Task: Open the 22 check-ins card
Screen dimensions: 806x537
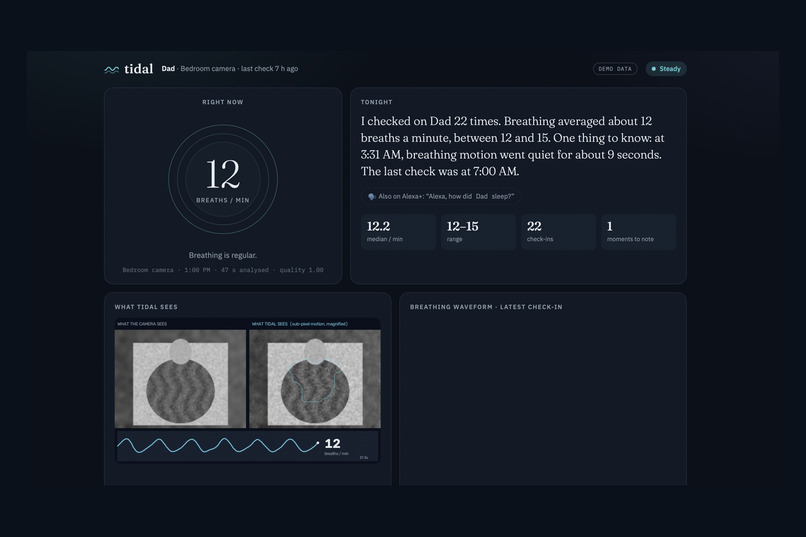Action: 558,232
